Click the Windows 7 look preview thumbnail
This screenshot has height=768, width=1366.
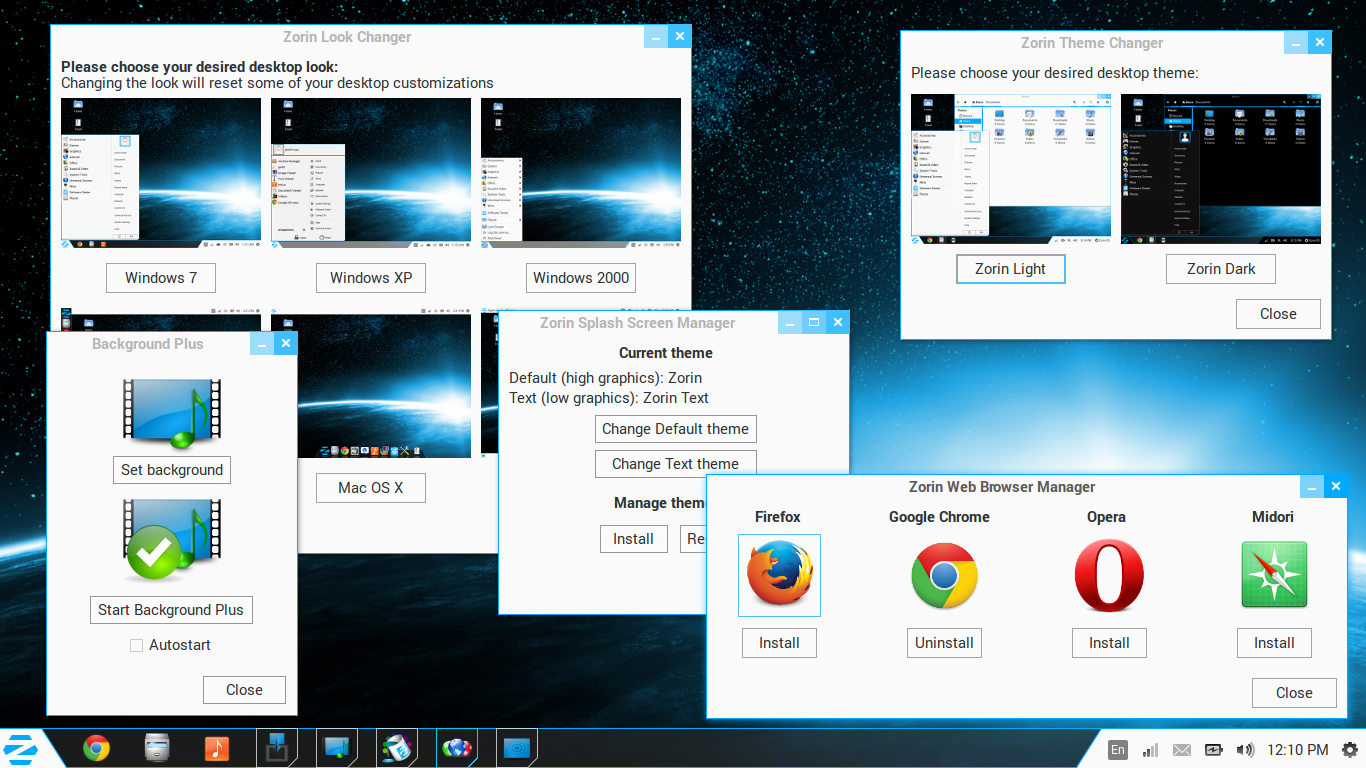pyautogui.click(x=161, y=173)
